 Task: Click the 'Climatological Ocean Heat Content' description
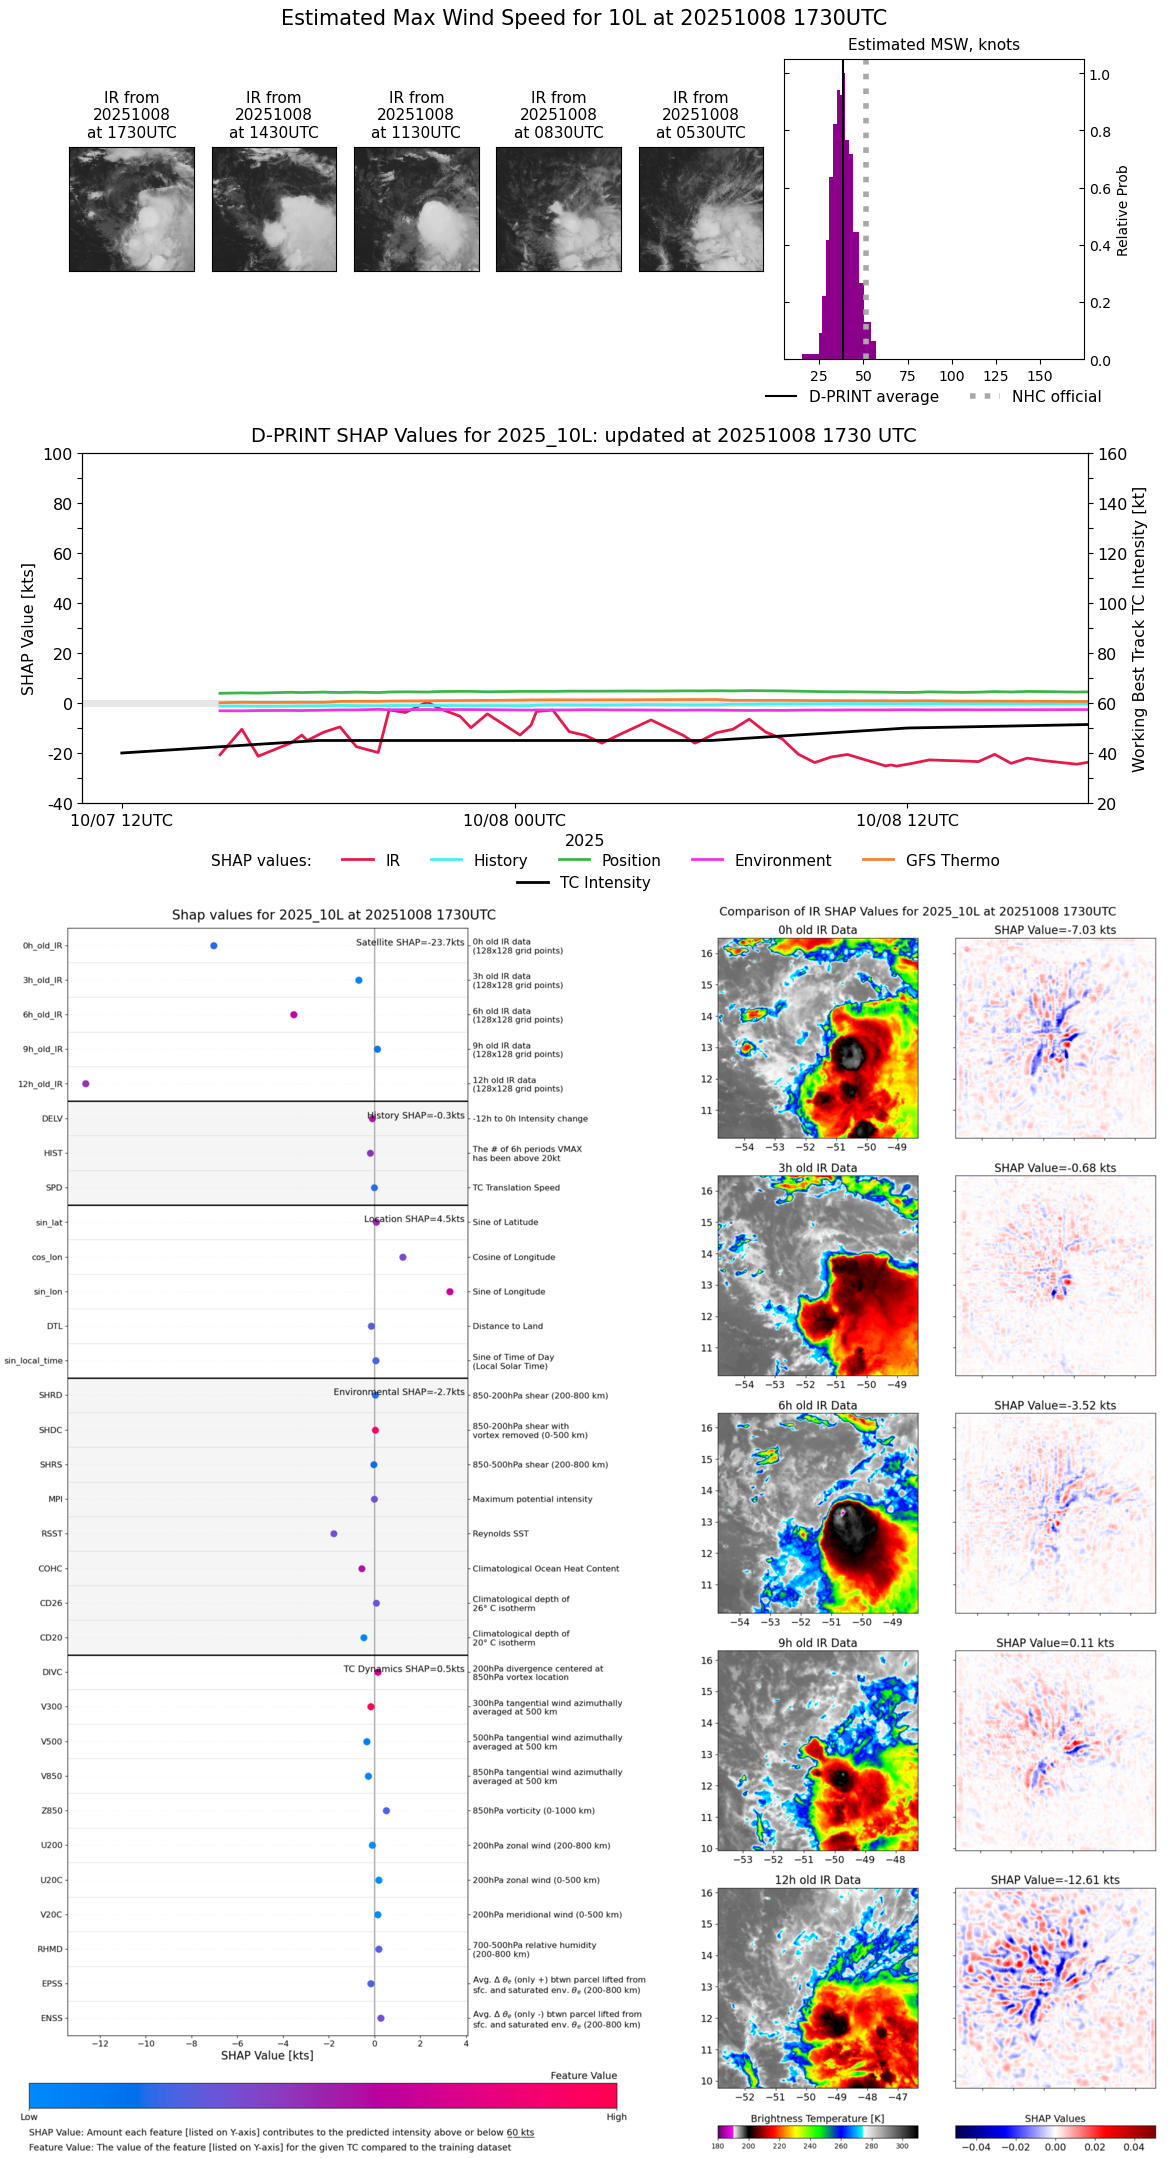[546, 1569]
